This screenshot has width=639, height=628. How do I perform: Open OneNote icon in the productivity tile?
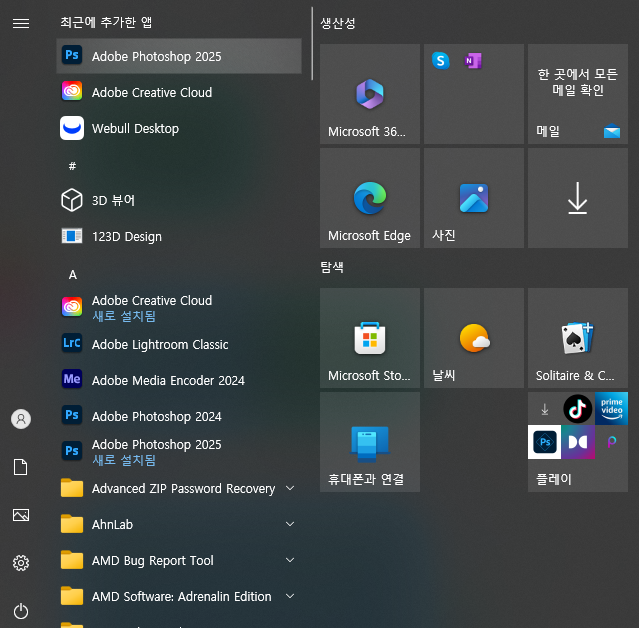[473, 61]
